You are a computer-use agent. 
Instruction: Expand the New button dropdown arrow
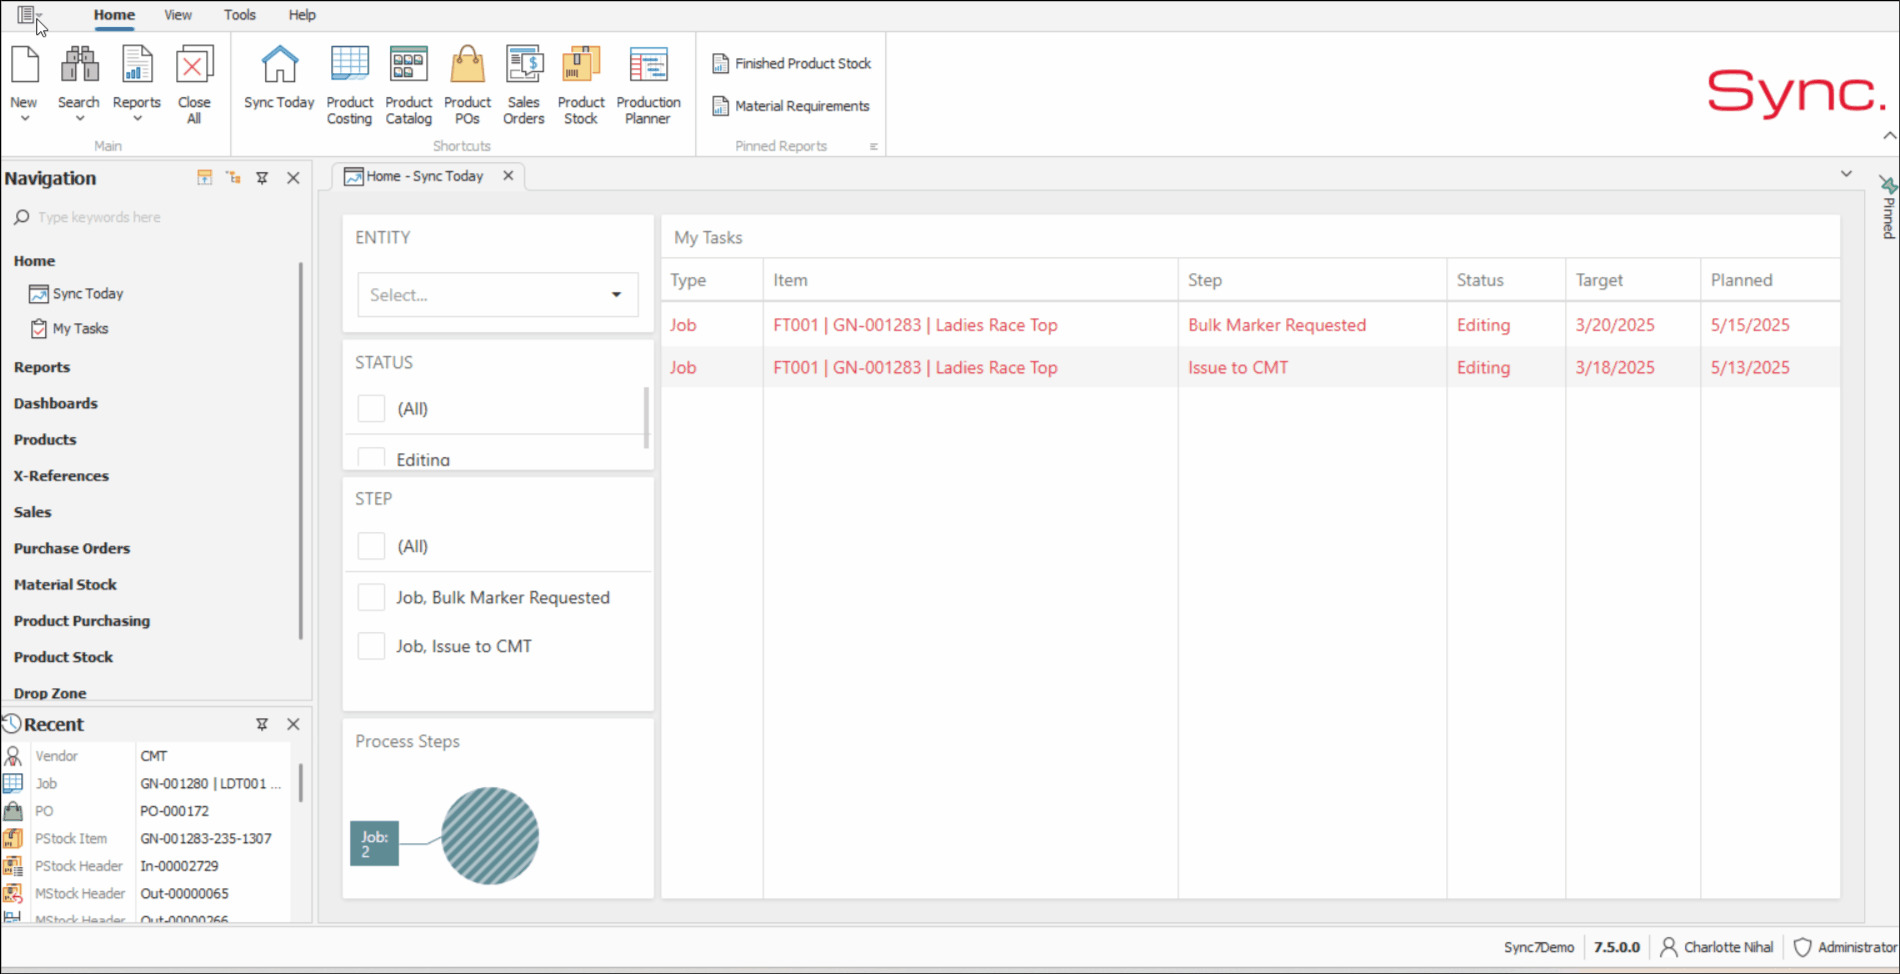tap(25, 119)
